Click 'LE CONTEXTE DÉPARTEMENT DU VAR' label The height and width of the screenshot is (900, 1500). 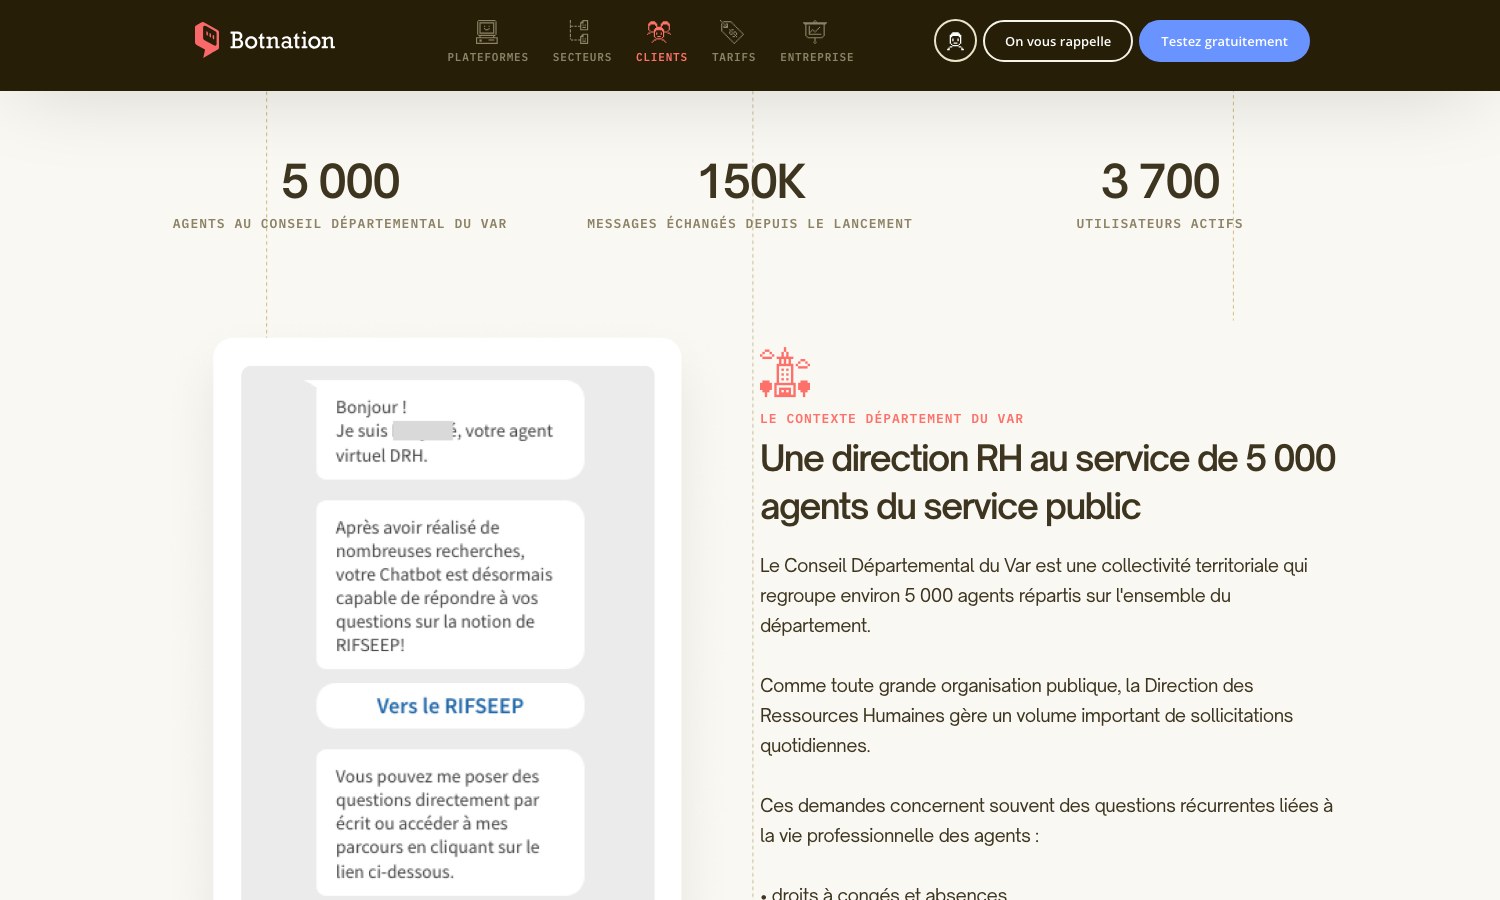(x=892, y=419)
